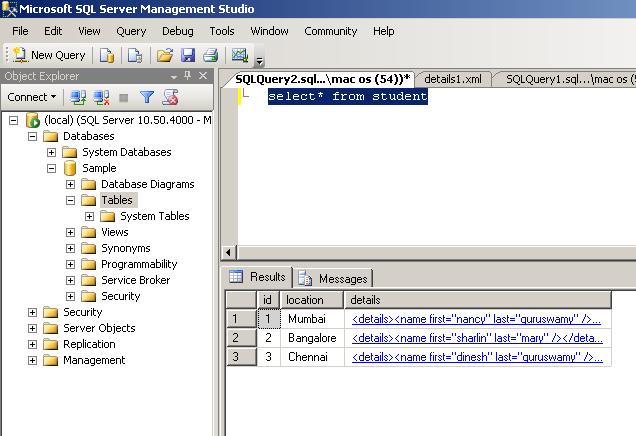The height and width of the screenshot is (436, 636).
Task: Open the Query menu
Action: pos(131,31)
